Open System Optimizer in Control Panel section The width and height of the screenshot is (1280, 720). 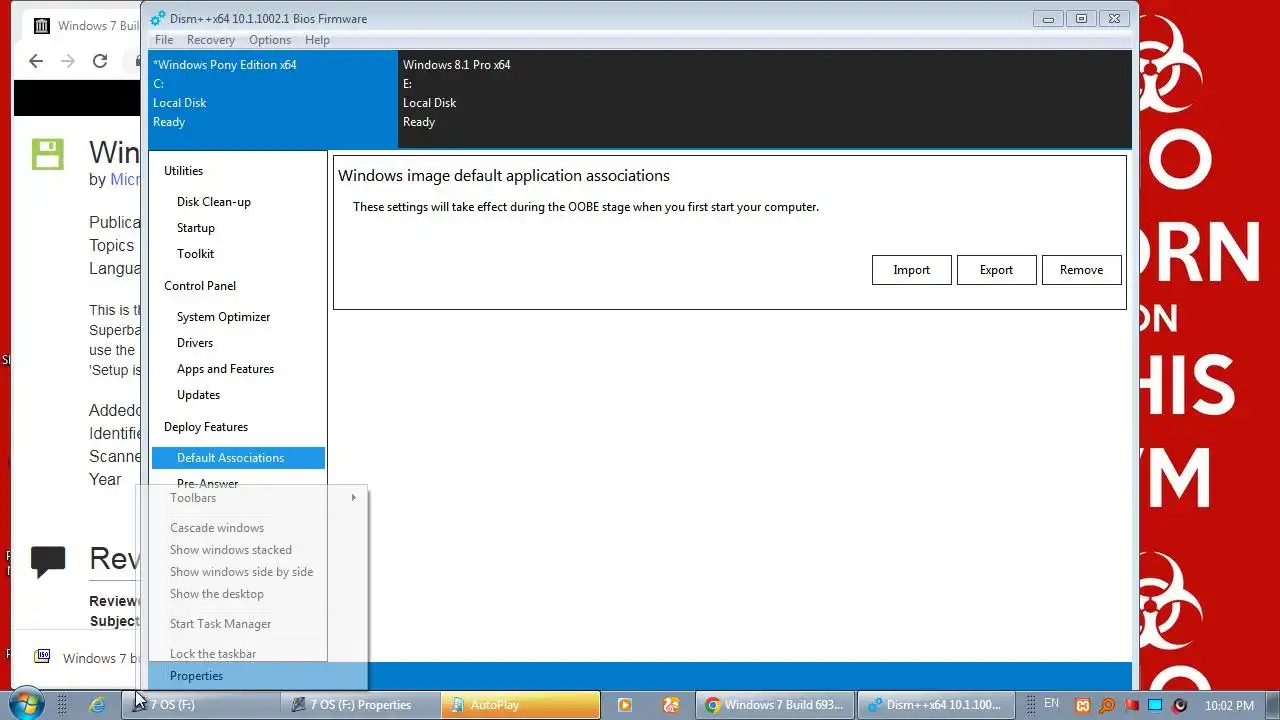pos(224,317)
